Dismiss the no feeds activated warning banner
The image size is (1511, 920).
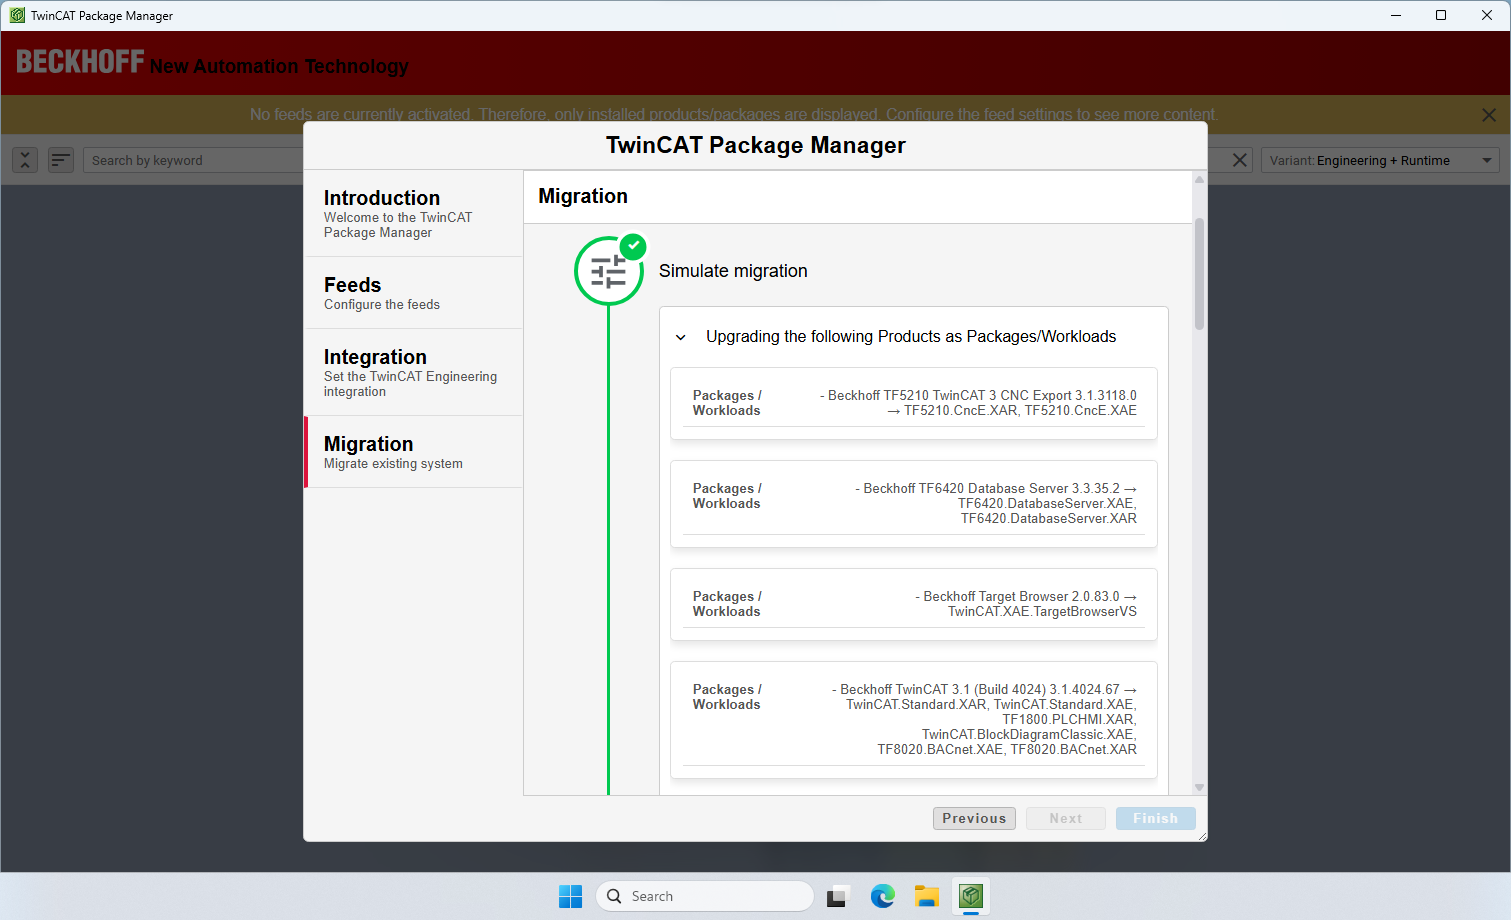(x=1489, y=115)
